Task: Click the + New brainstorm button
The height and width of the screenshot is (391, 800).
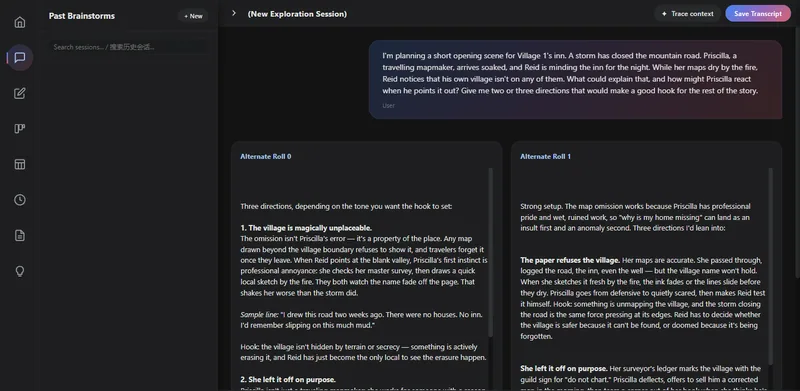Action: (193, 16)
